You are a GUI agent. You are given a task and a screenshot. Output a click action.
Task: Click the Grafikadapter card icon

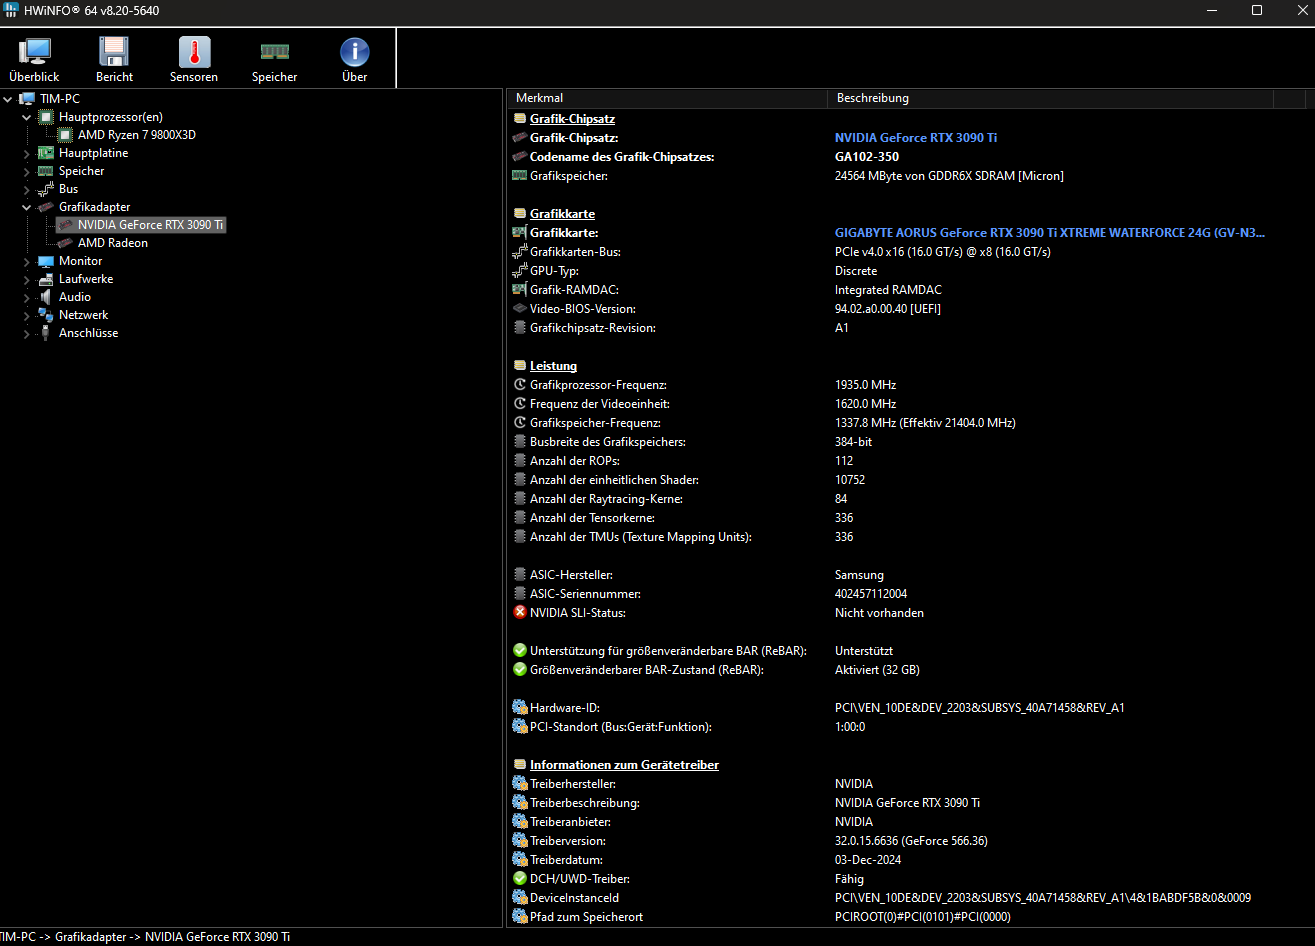[46, 207]
